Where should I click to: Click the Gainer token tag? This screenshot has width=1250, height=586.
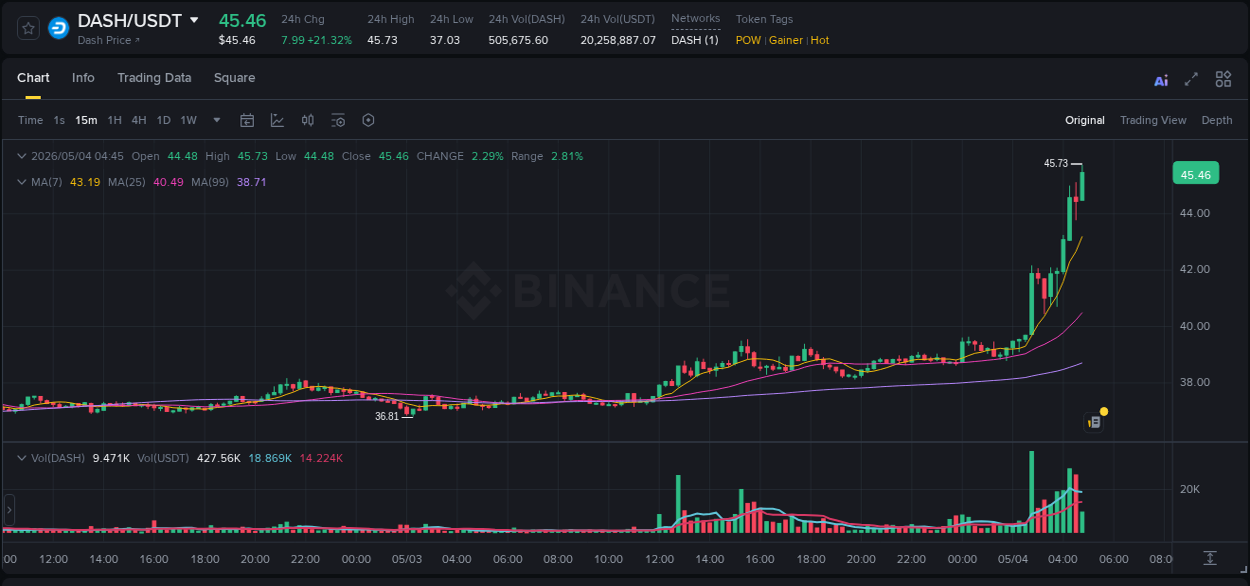click(786, 40)
